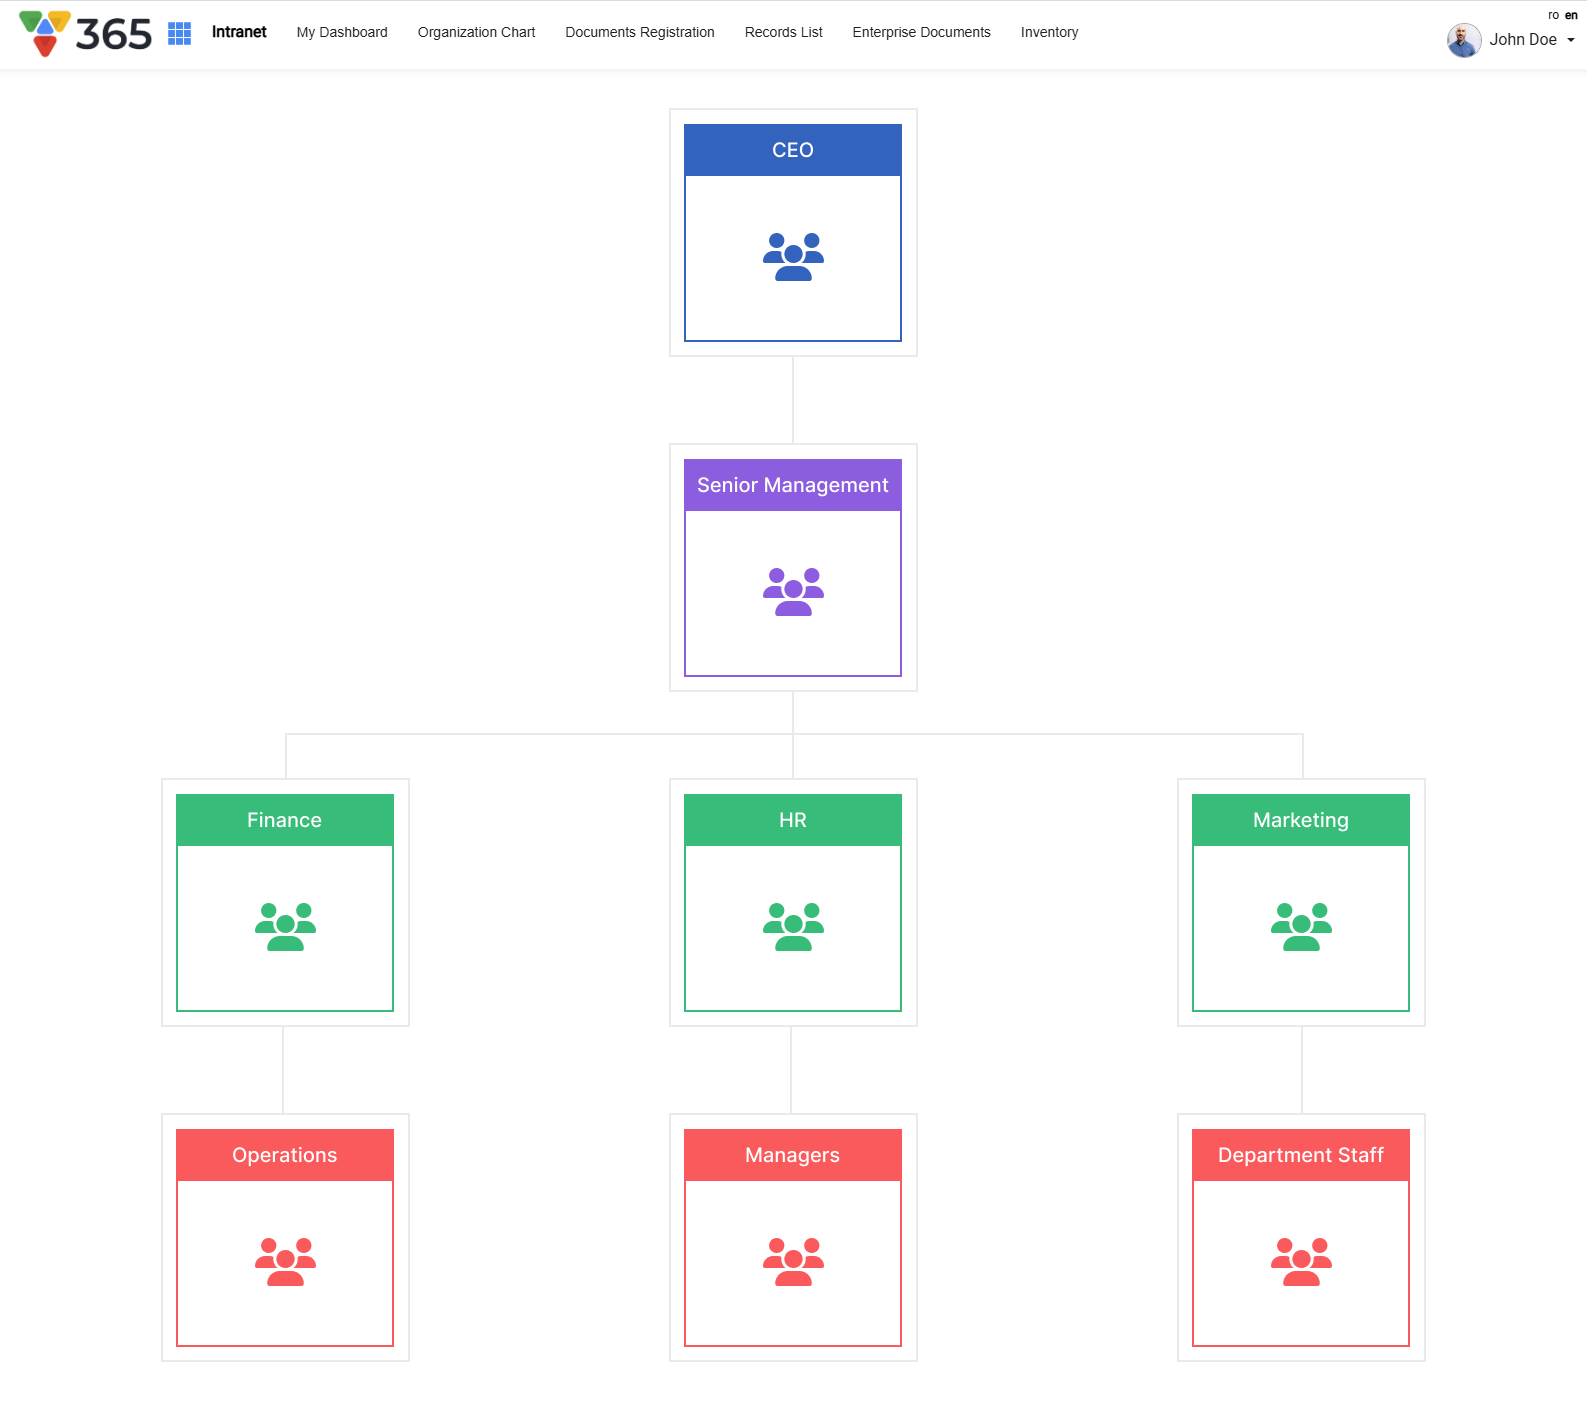Viewport: 1587px width, 1404px height.
Task: Click the Intranet title link
Action: pyautogui.click(x=239, y=32)
